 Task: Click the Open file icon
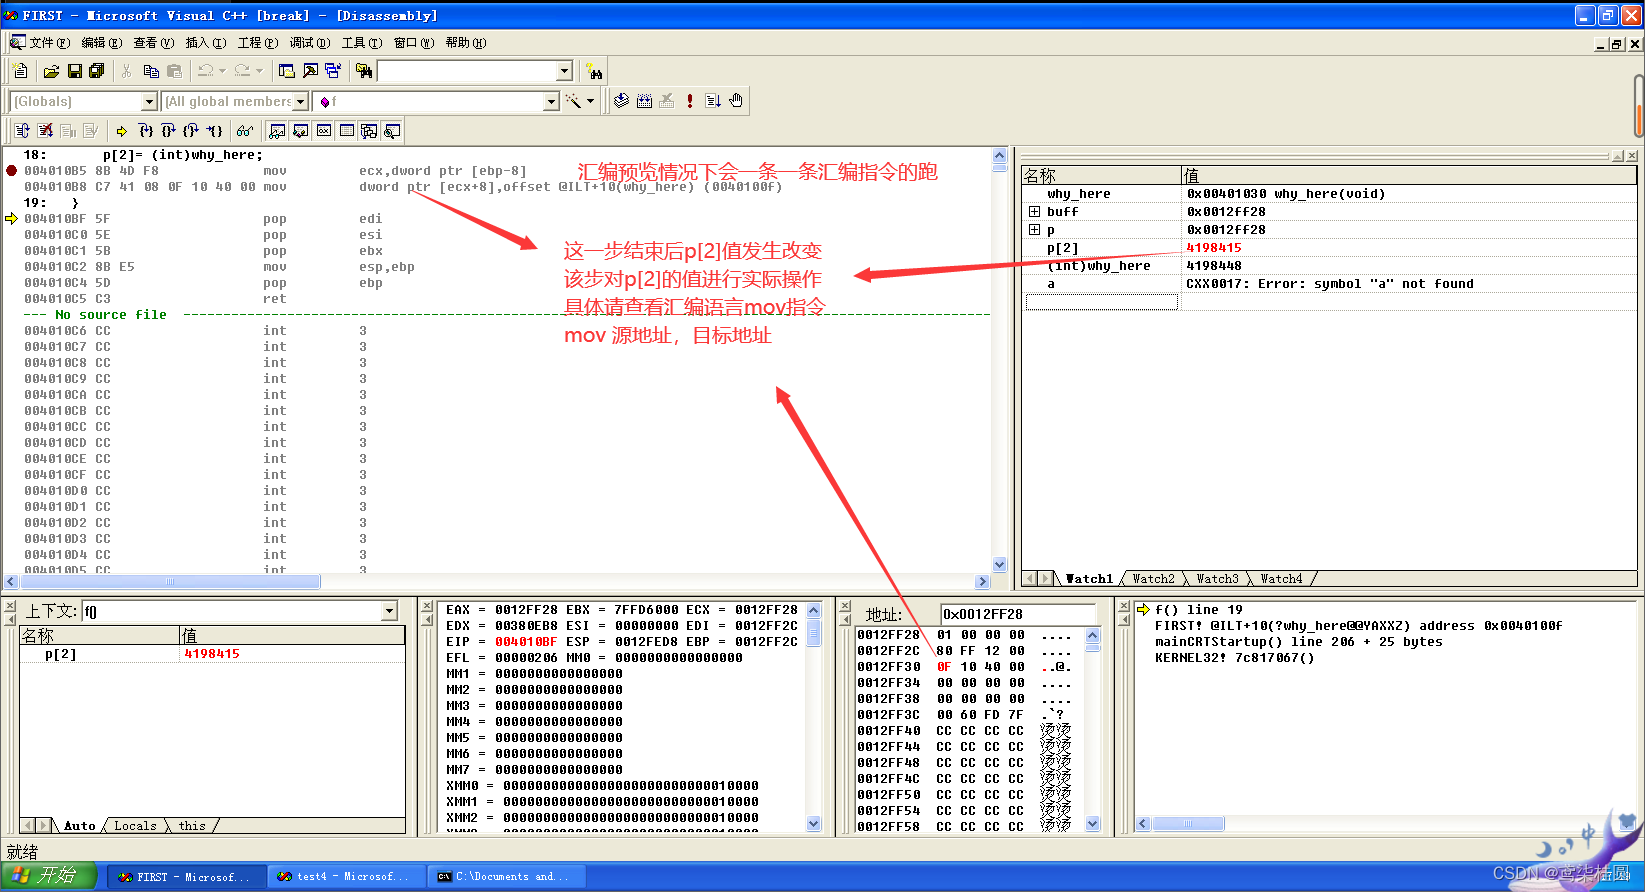[51, 71]
